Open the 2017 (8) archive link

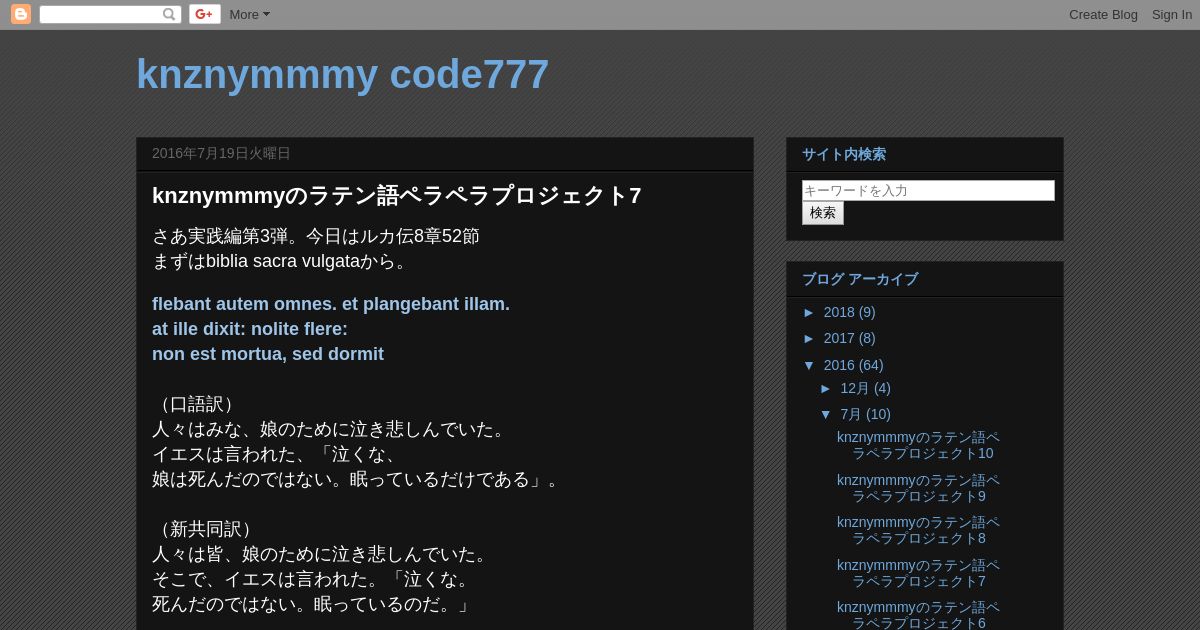[x=849, y=338]
